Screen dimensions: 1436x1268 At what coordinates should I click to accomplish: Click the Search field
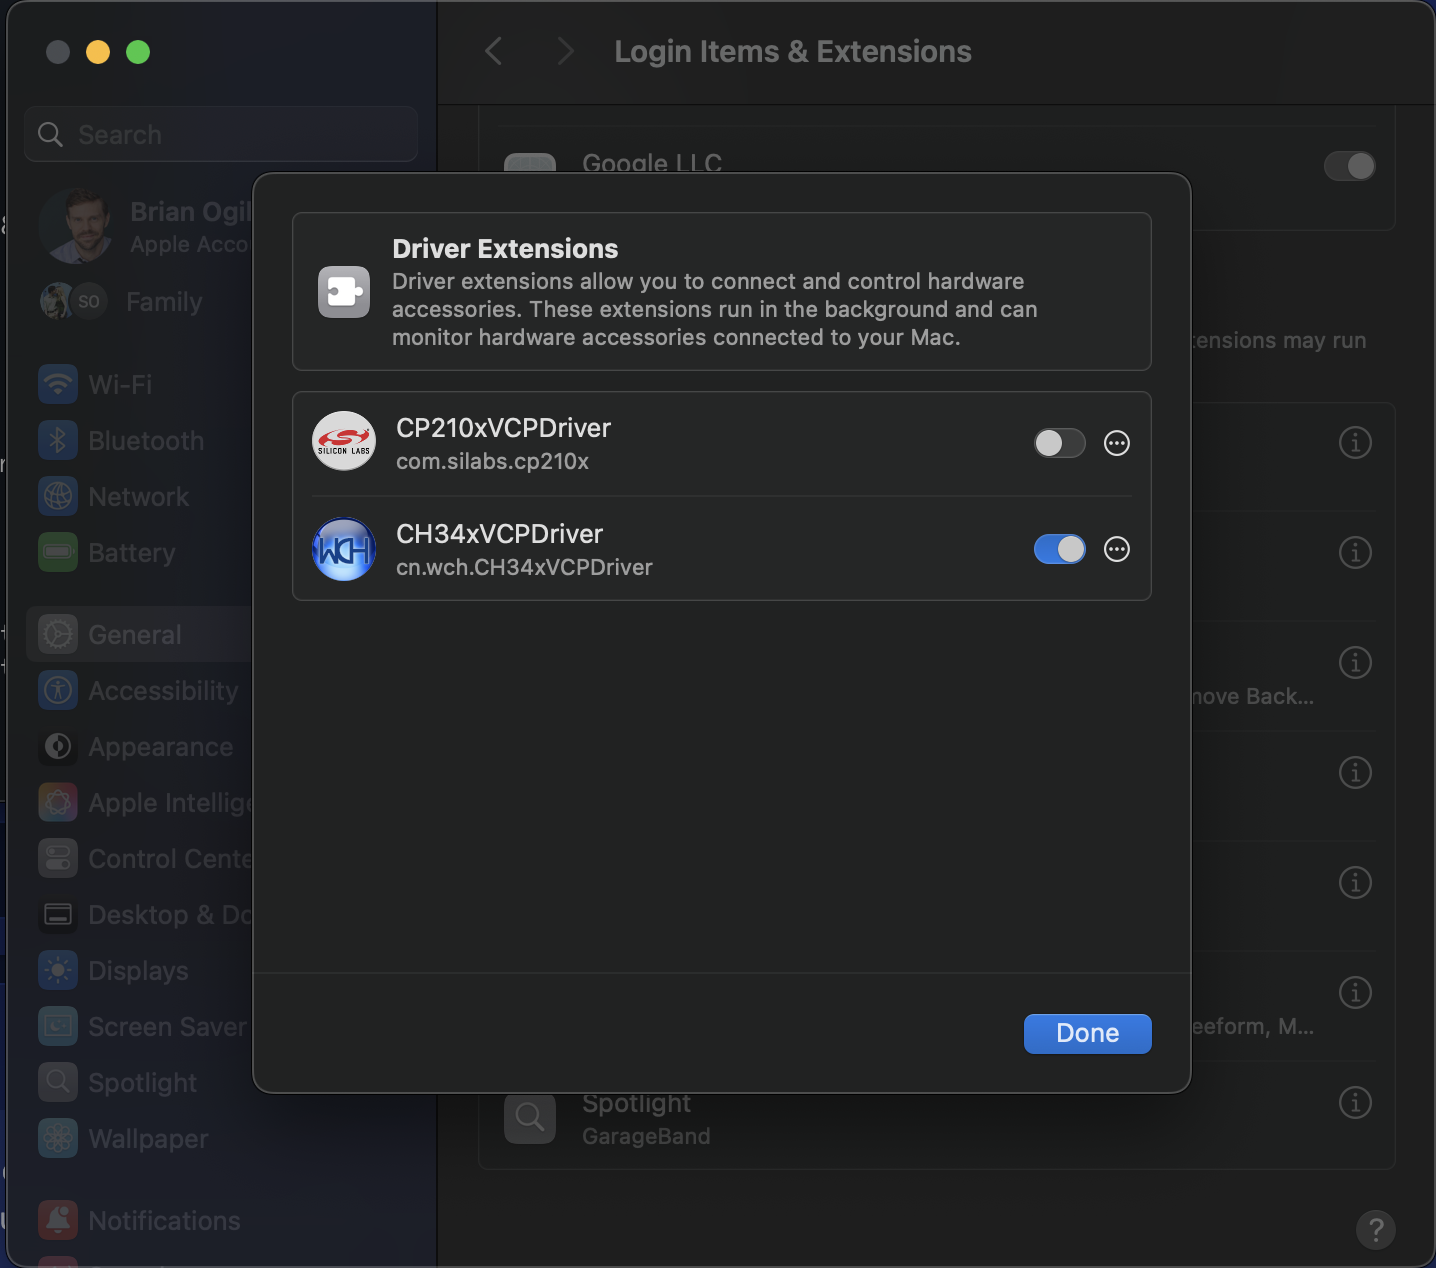click(221, 134)
